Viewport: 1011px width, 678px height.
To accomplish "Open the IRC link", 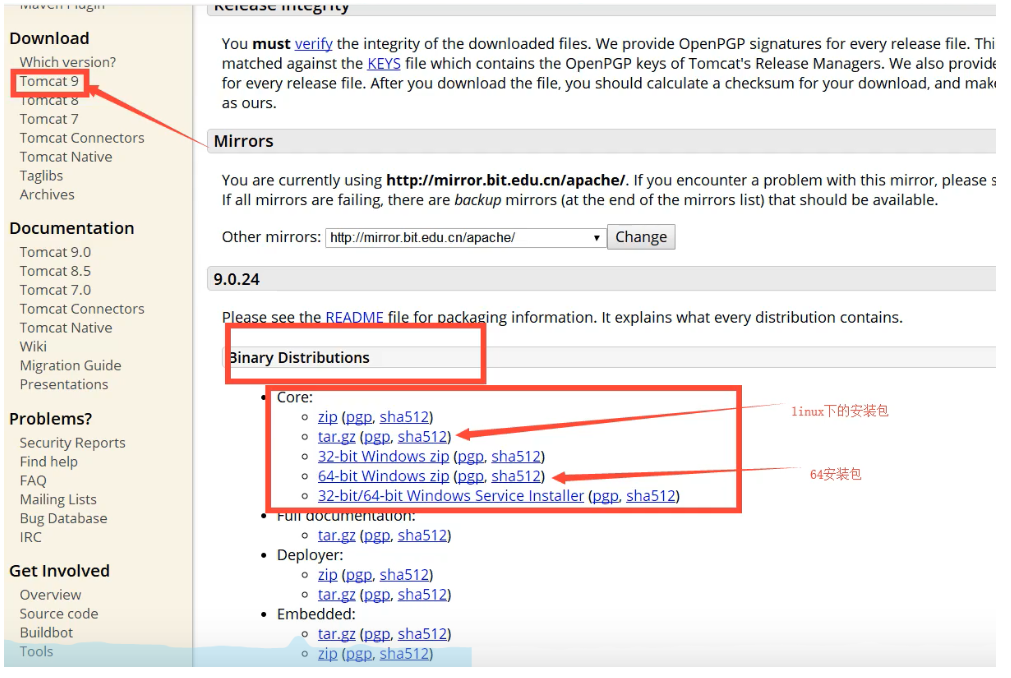I will coord(30,538).
